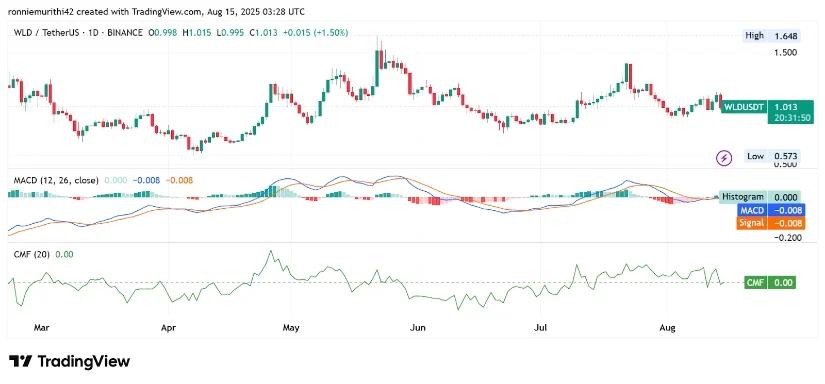Select the May label on time axis
This screenshot has height=384, width=825.
point(290,328)
